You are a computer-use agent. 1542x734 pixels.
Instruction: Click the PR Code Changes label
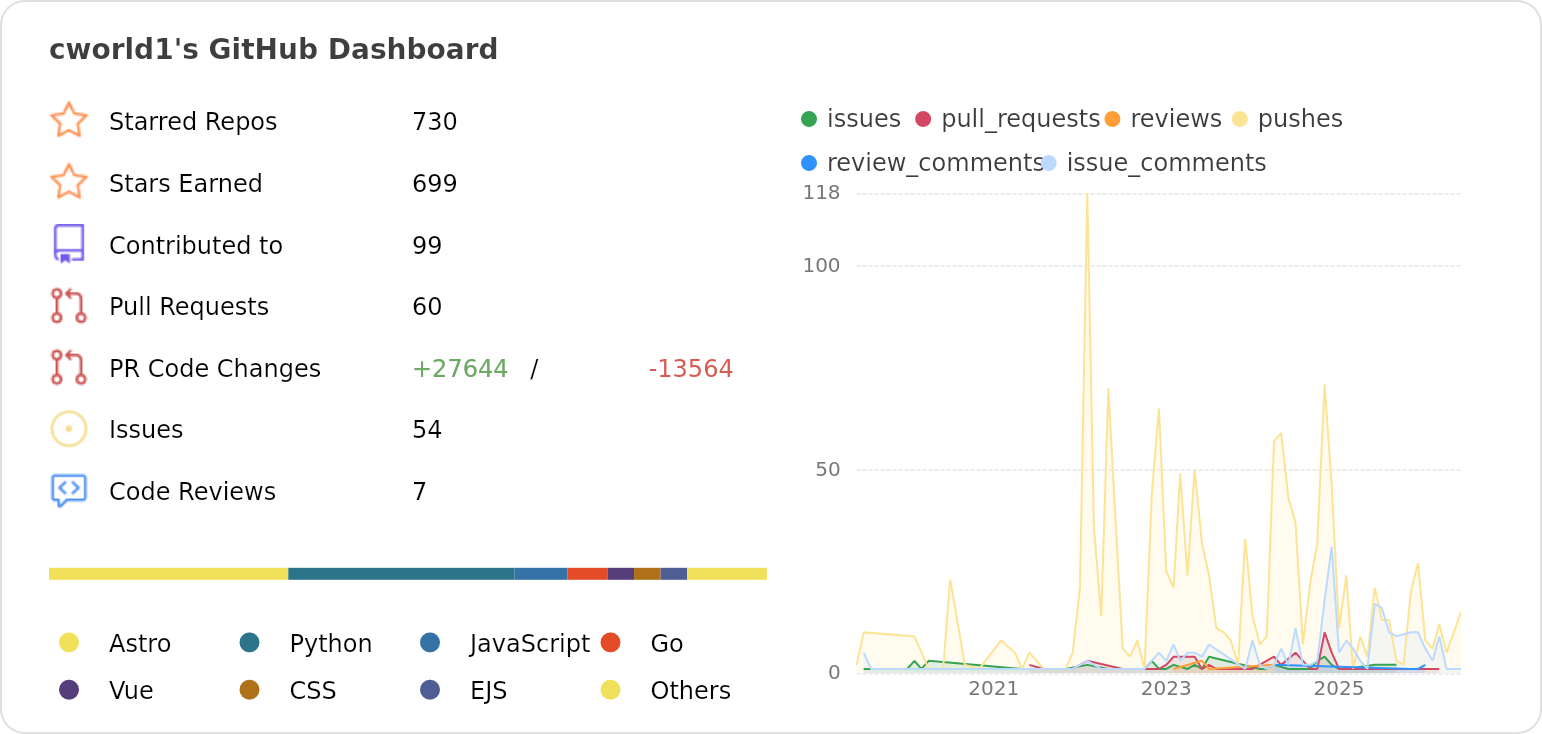tap(215, 369)
